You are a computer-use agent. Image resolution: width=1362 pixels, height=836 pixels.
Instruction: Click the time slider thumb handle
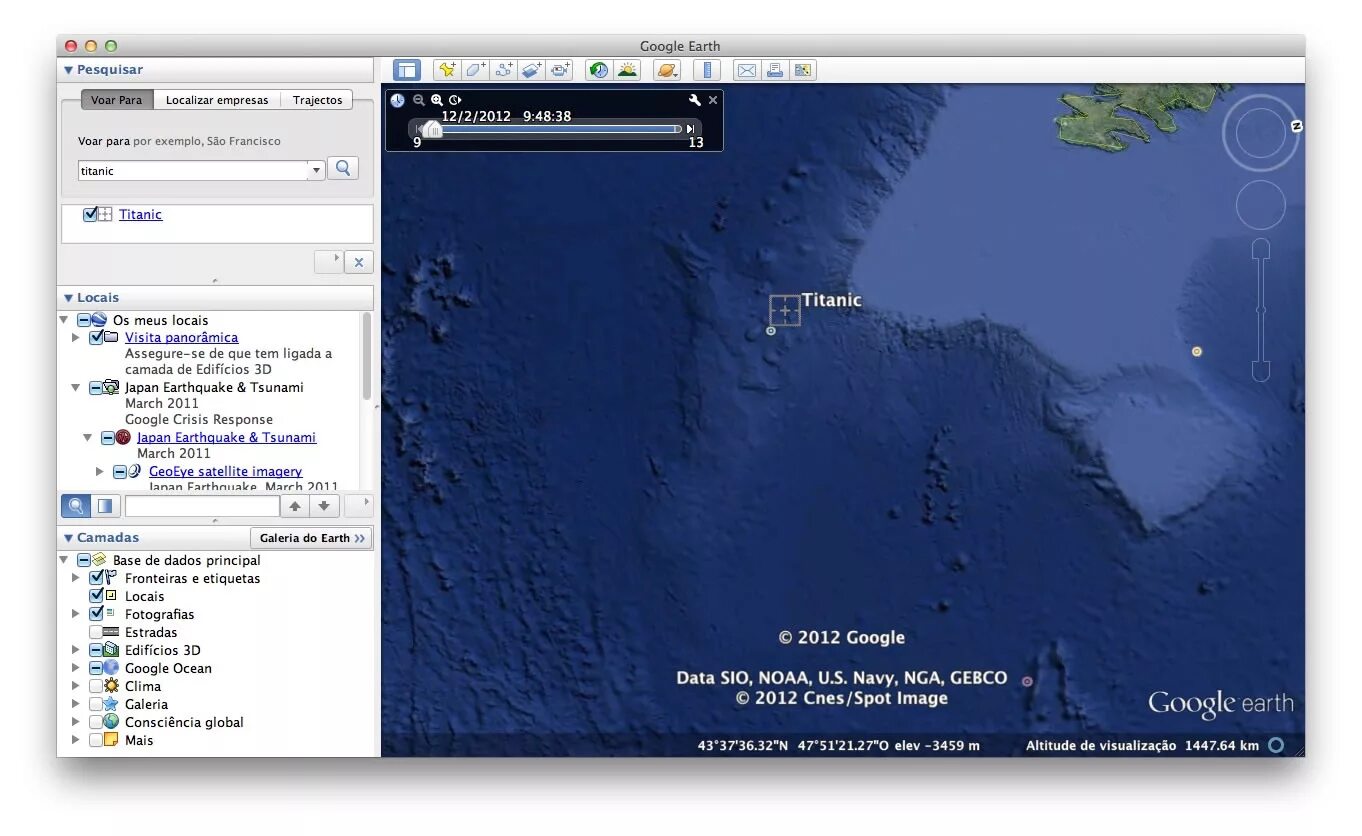[x=431, y=129]
